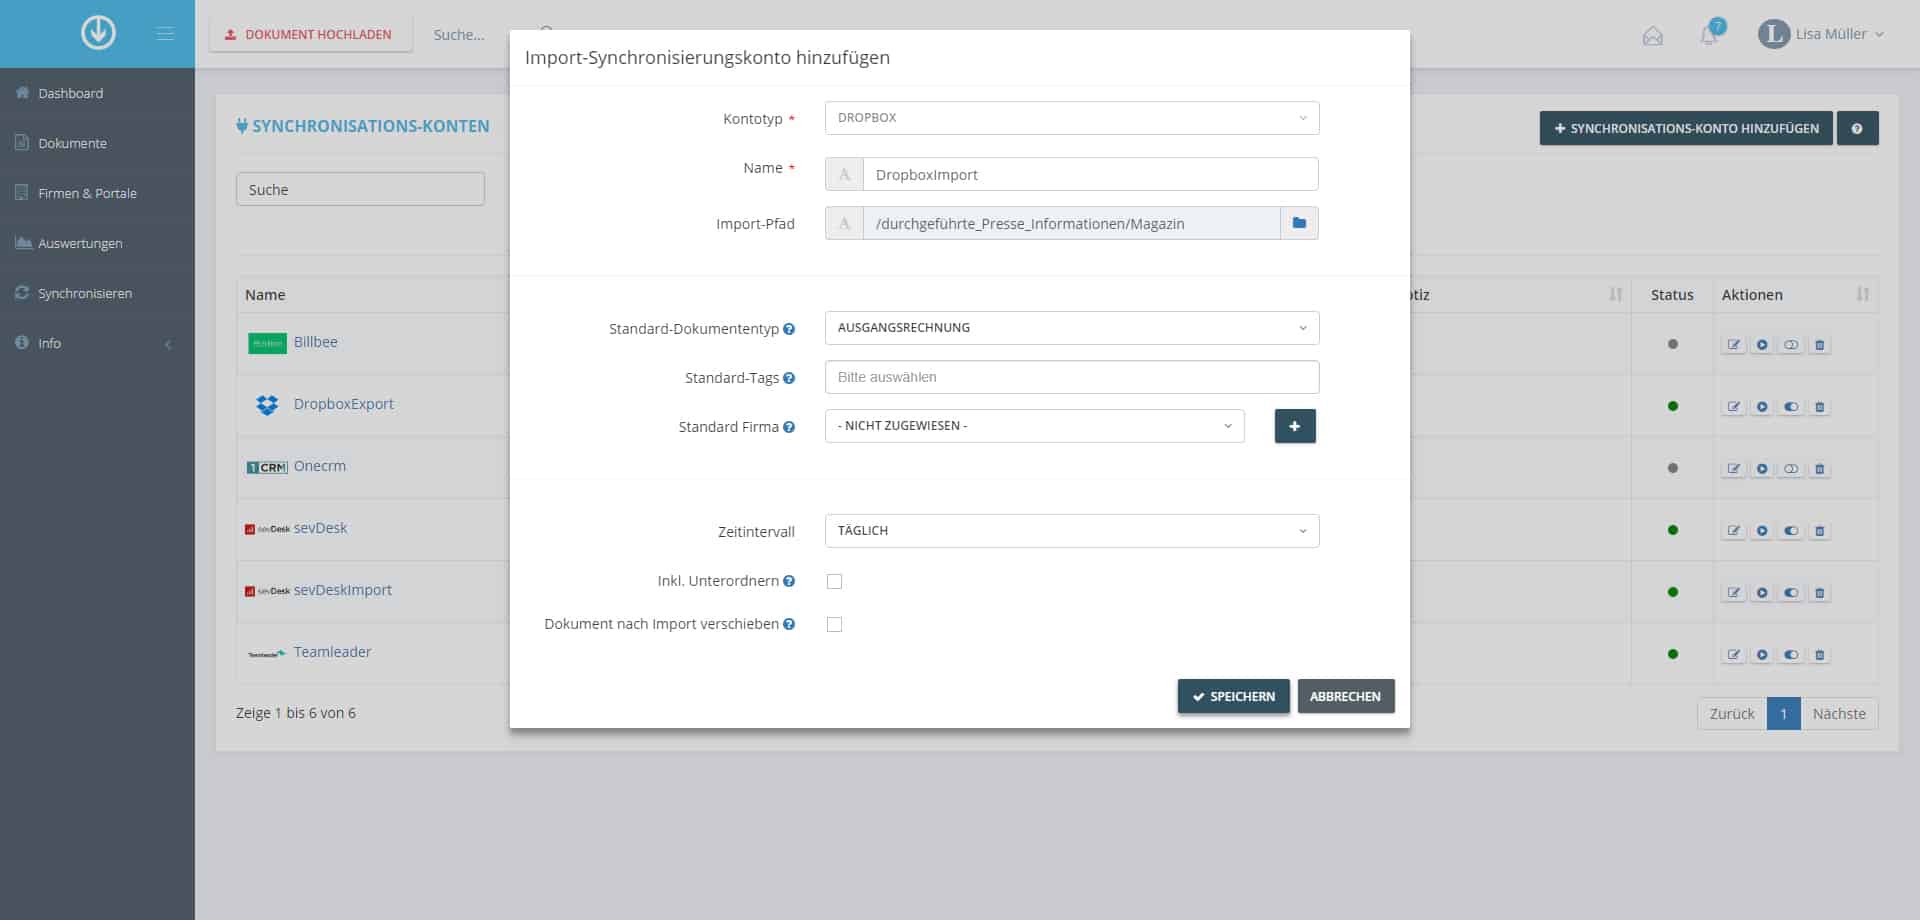Viewport: 1920px width, 920px height.
Task: Delete the Teamleader sync account
Action: (x=1820, y=655)
